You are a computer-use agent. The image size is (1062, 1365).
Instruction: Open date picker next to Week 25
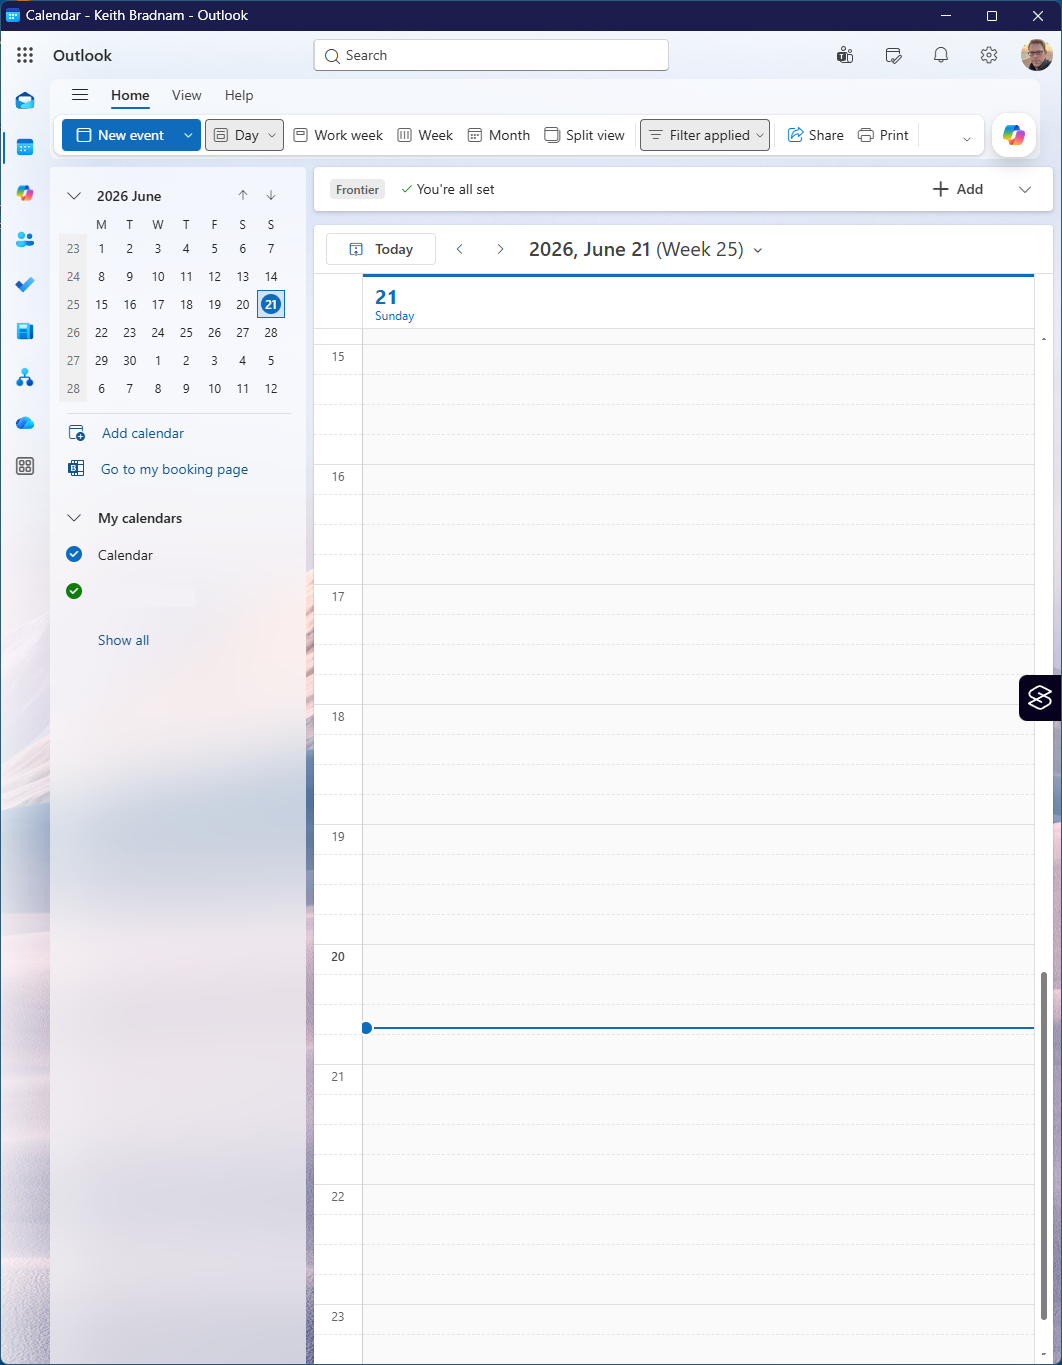coord(758,250)
